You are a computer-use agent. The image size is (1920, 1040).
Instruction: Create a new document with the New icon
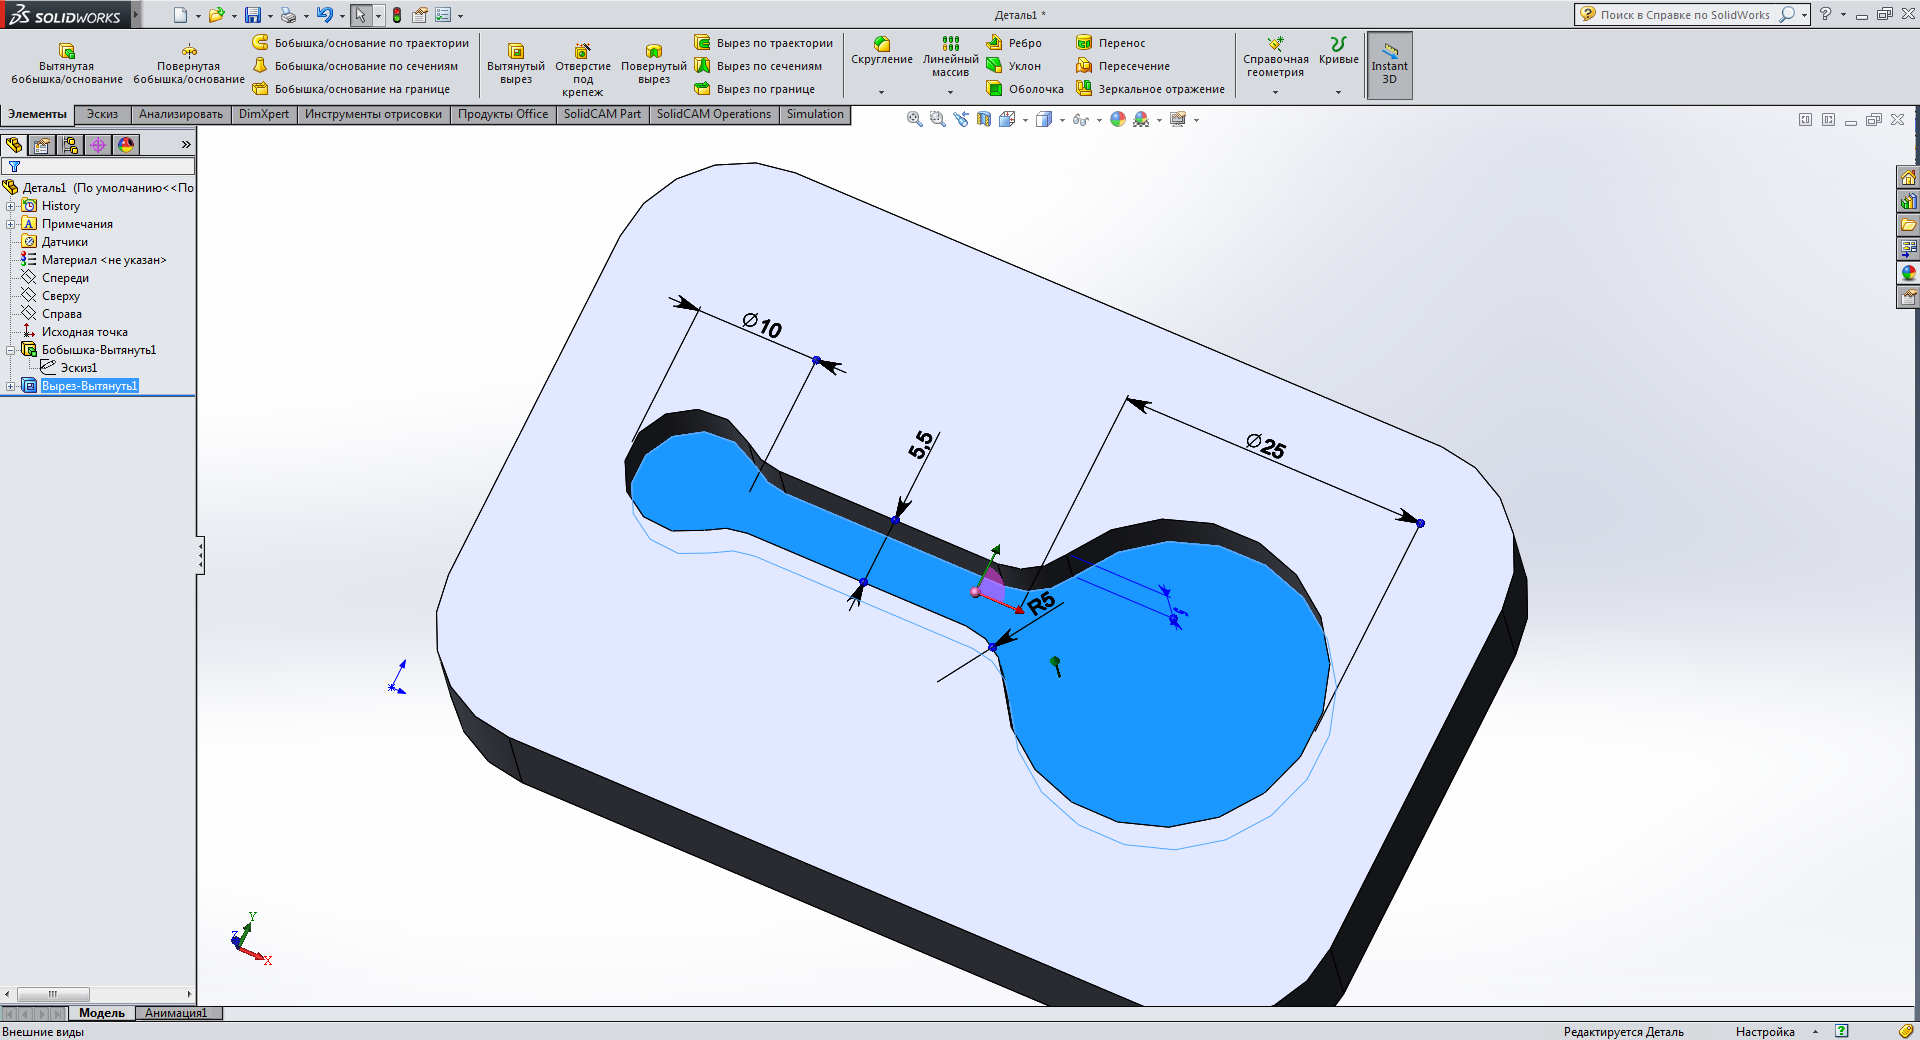point(180,15)
